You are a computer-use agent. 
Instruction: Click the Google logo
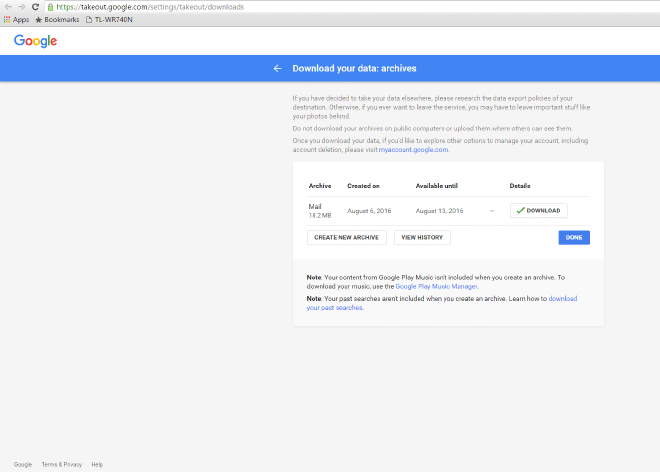pyautogui.click(x=35, y=41)
